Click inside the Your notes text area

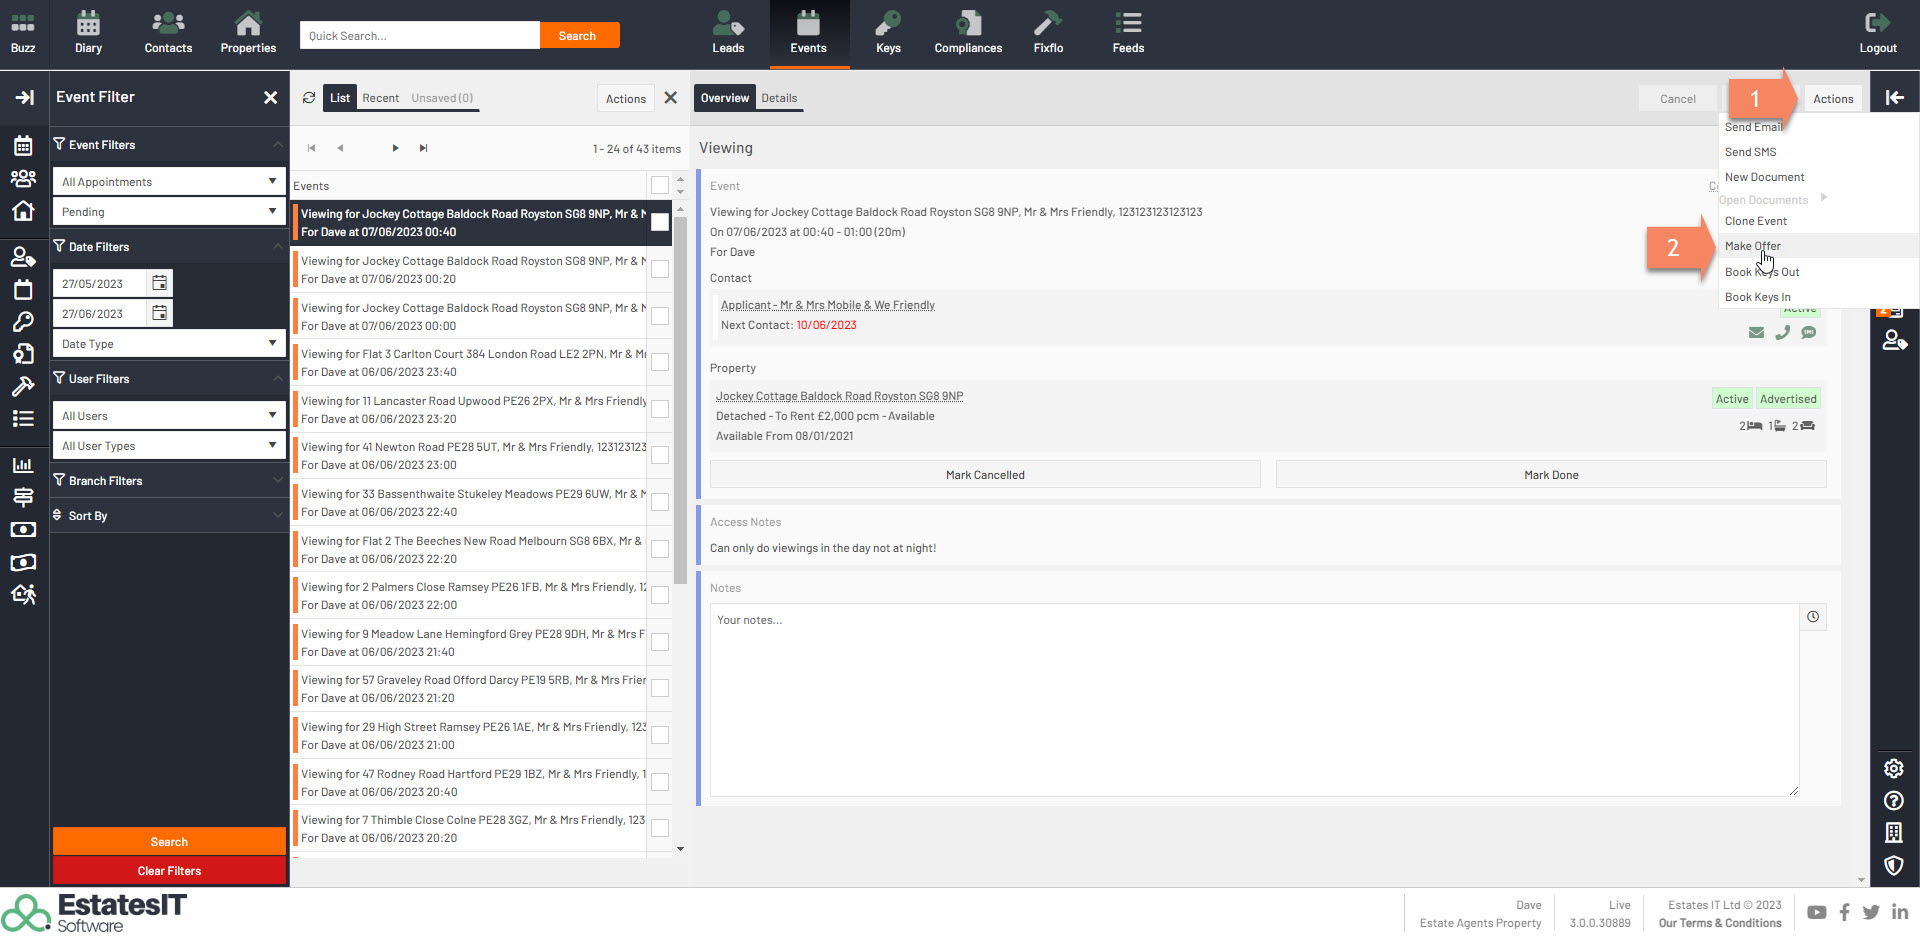click(1253, 700)
